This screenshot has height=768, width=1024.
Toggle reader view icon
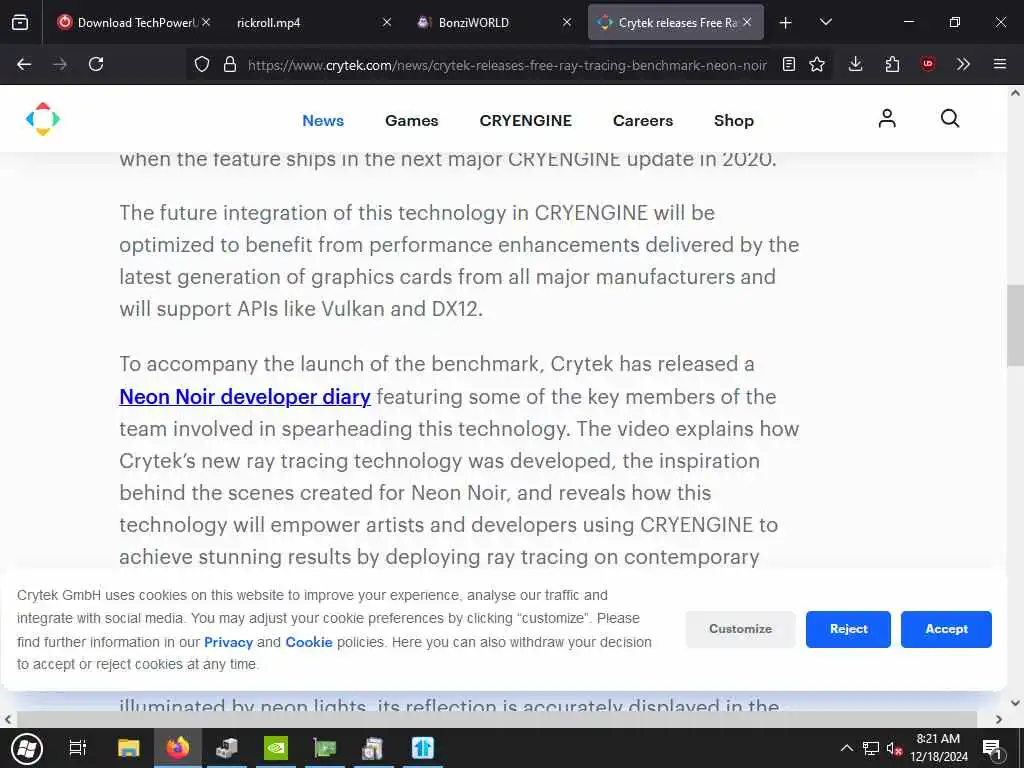789,64
